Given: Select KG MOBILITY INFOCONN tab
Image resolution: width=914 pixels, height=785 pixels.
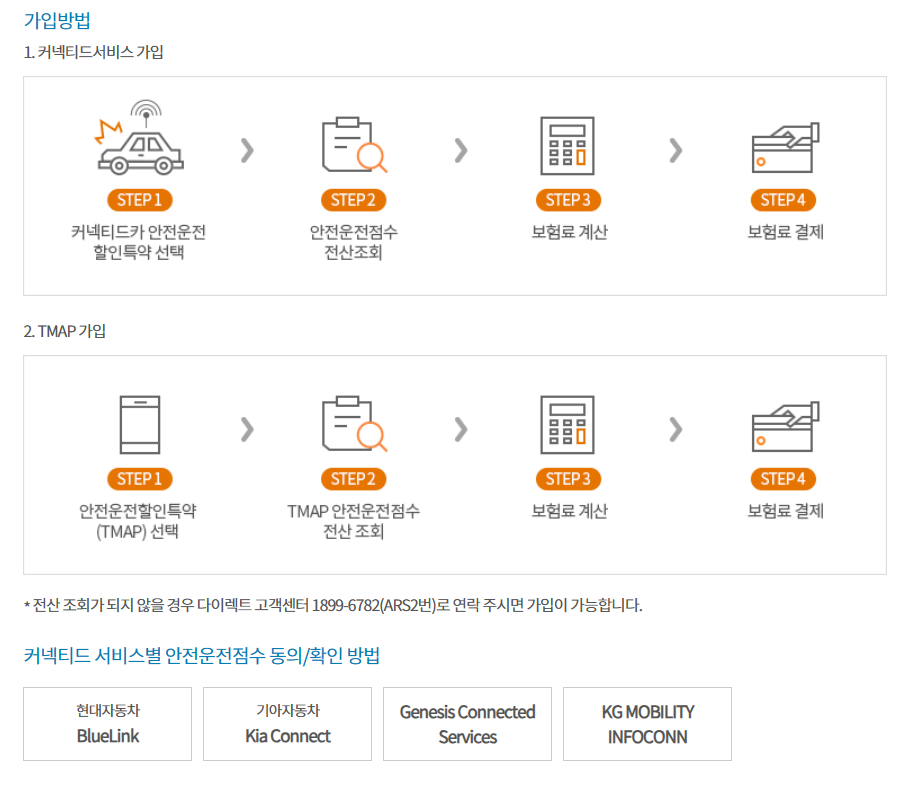Looking at the screenshot, I should click(x=648, y=724).
